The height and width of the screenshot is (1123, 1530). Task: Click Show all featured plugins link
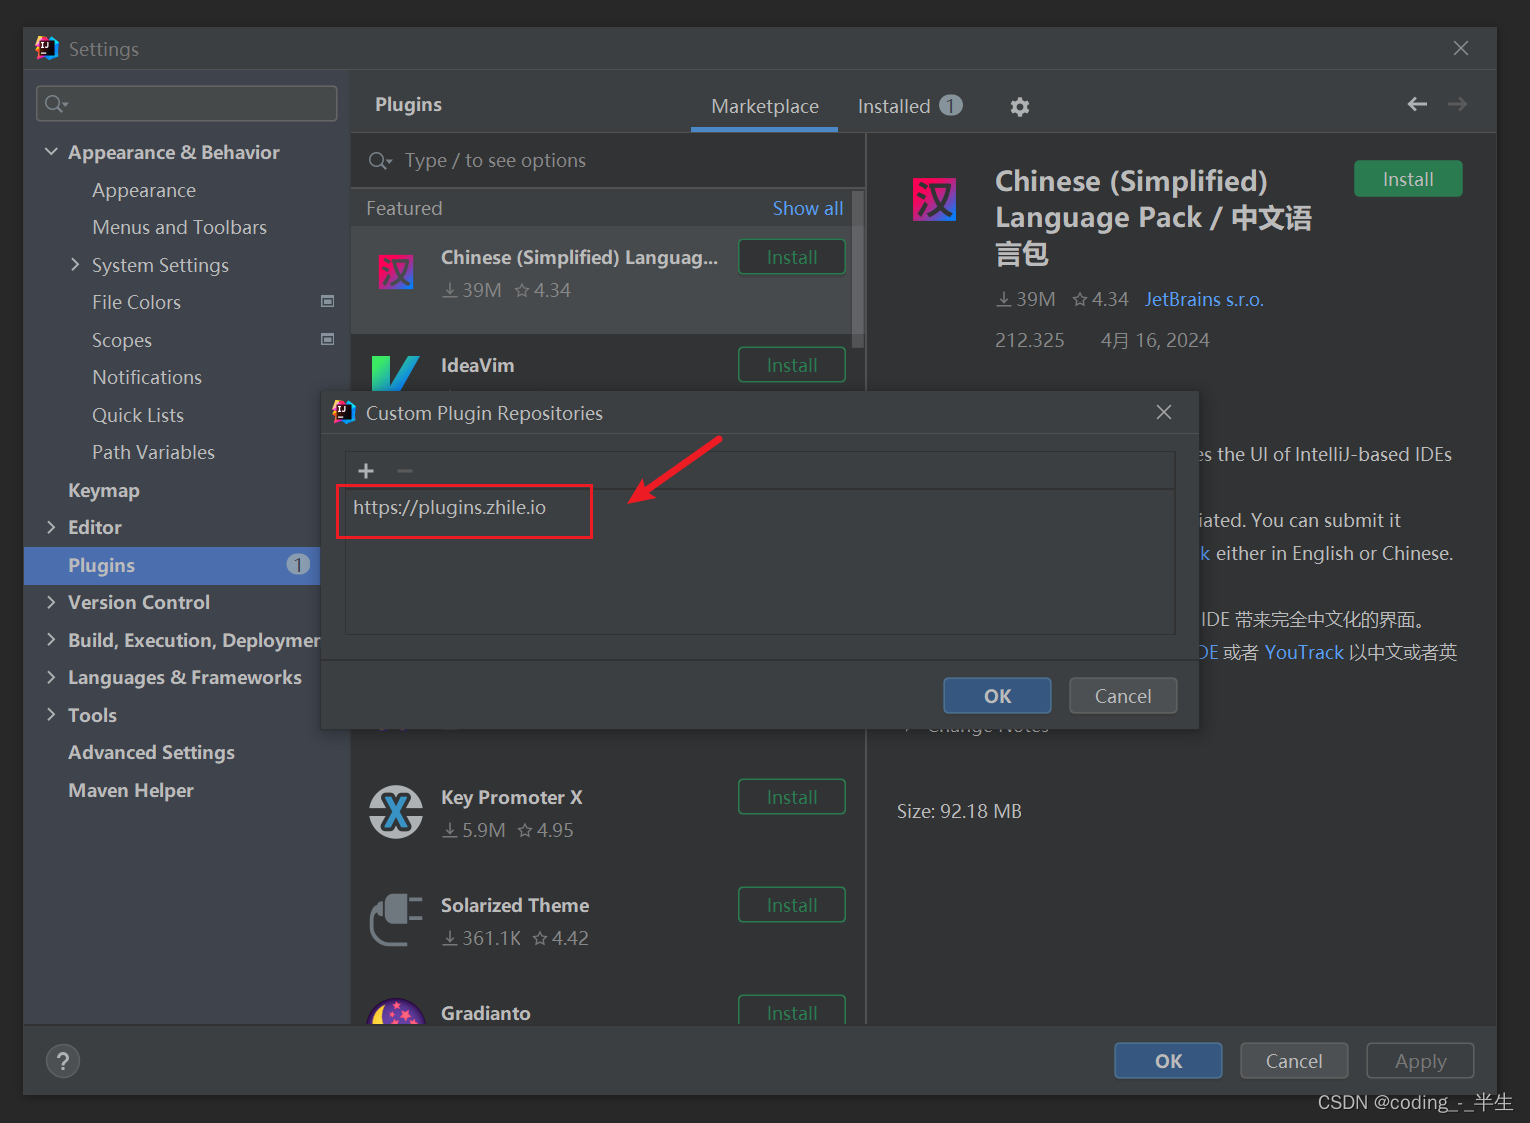807,208
